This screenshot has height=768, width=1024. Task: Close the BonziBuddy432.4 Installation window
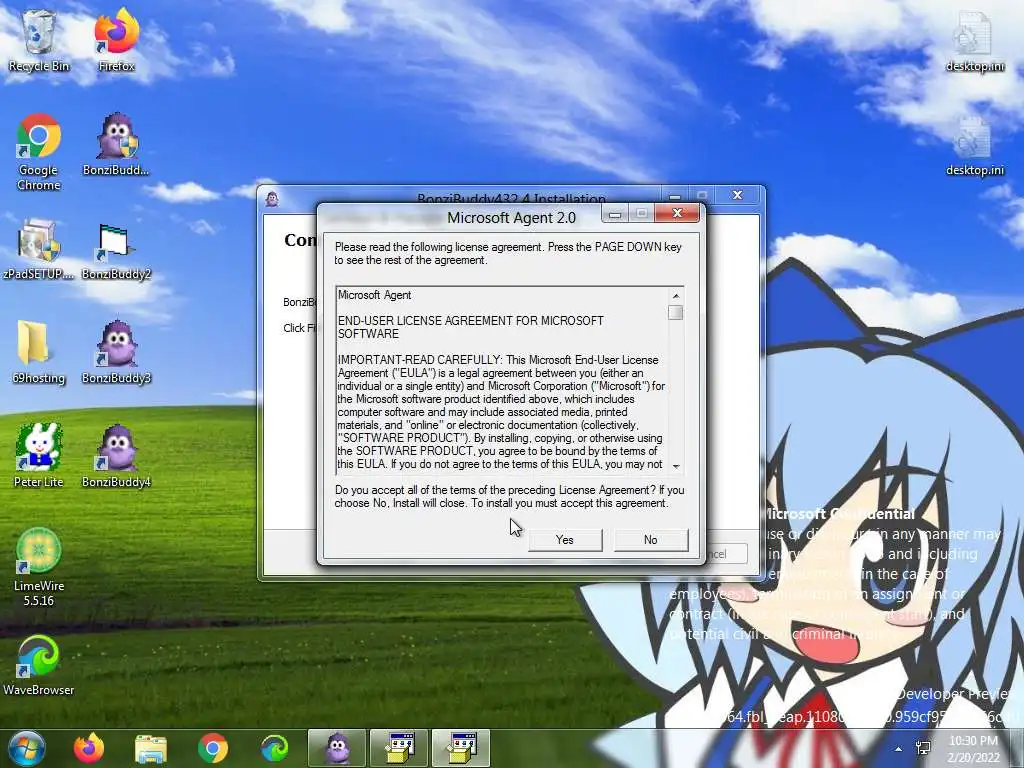point(737,195)
